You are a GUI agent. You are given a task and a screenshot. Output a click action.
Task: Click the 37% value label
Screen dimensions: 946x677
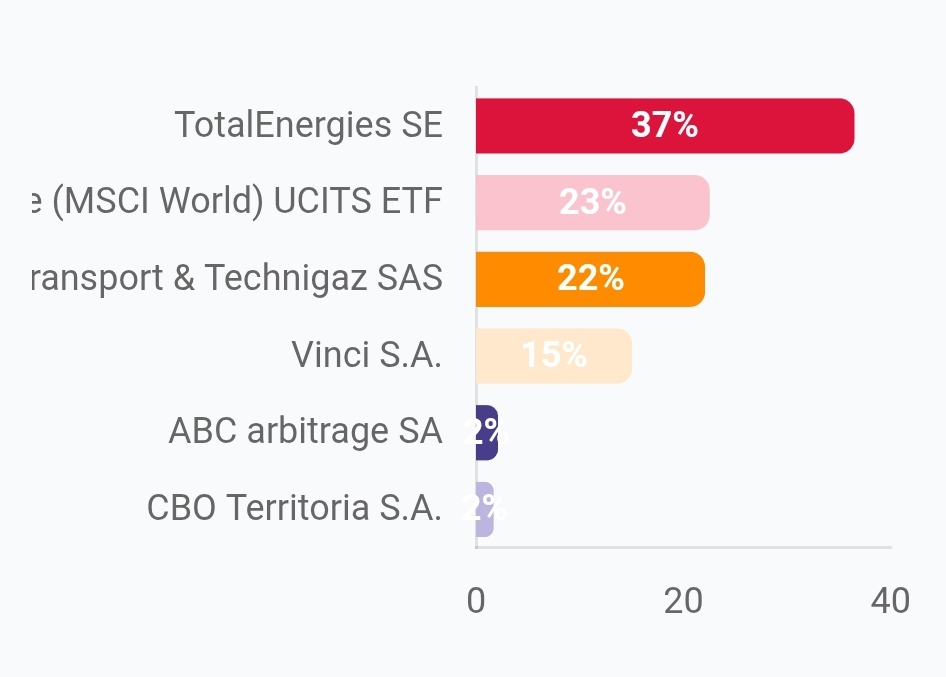(x=664, y=125)
